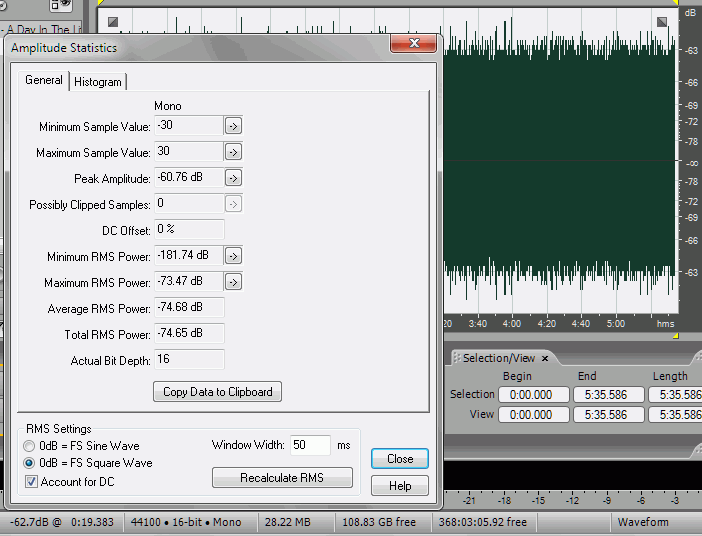Click the 44100 • 16-bit • Mono status entry

186,522
